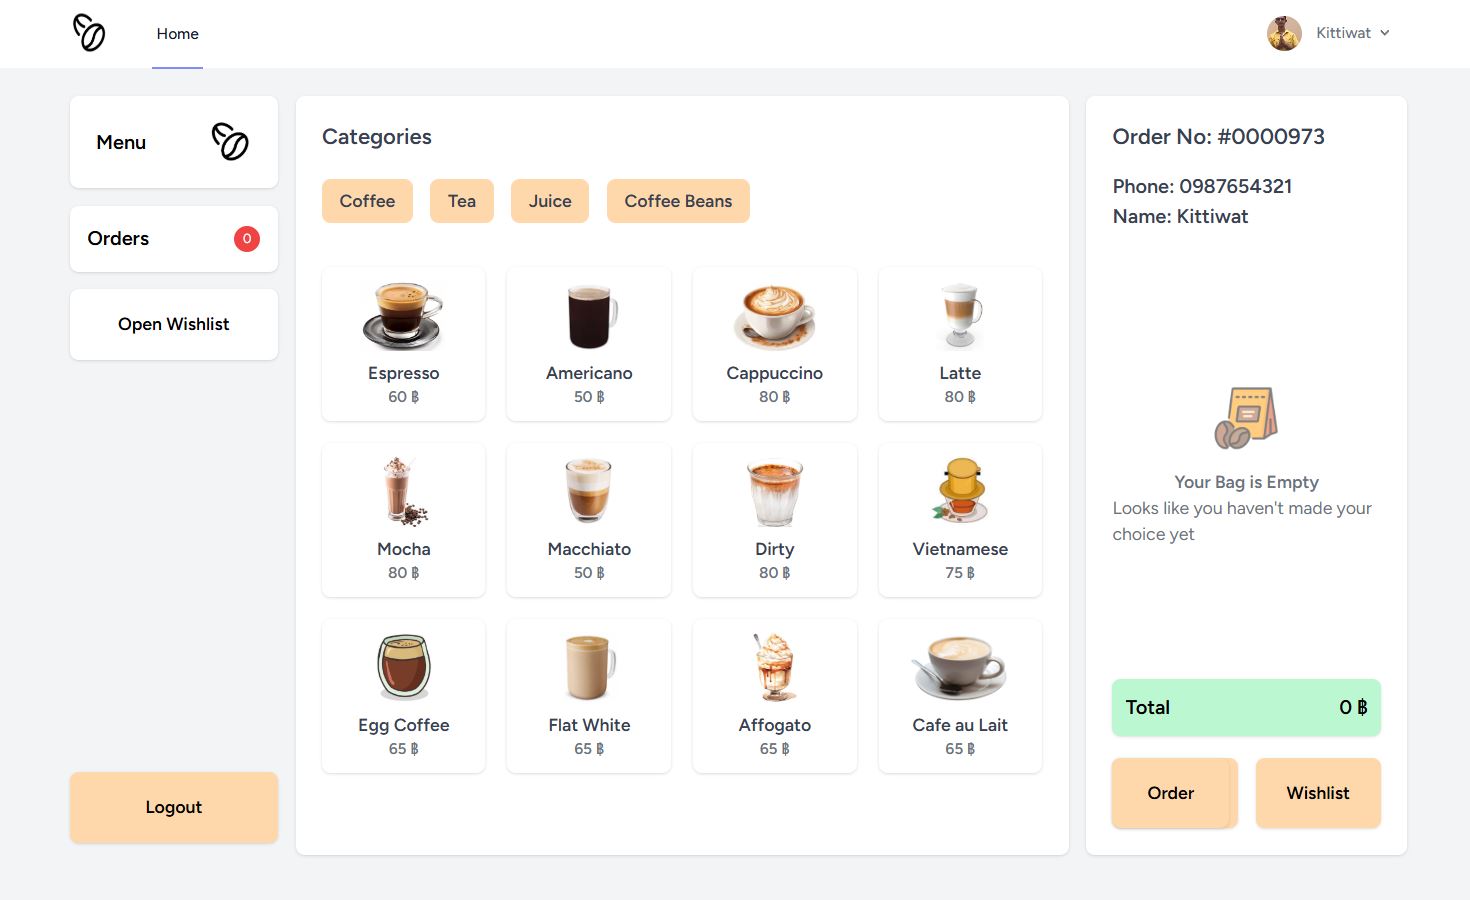
Task: Click Kittiwat's profile avatar picture
Action: pos(1284,33)
